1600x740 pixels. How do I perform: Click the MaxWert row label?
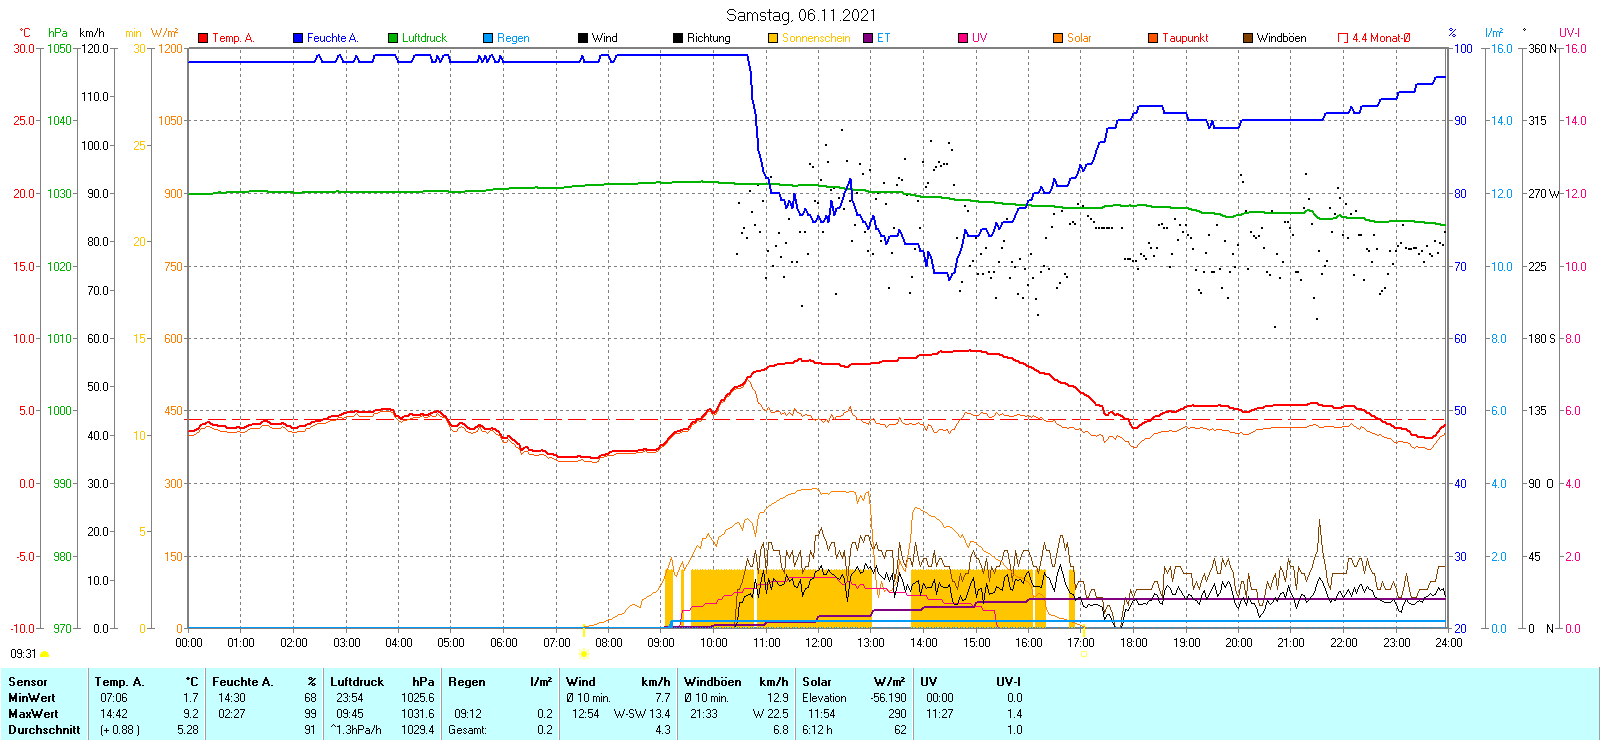[33, 714]
